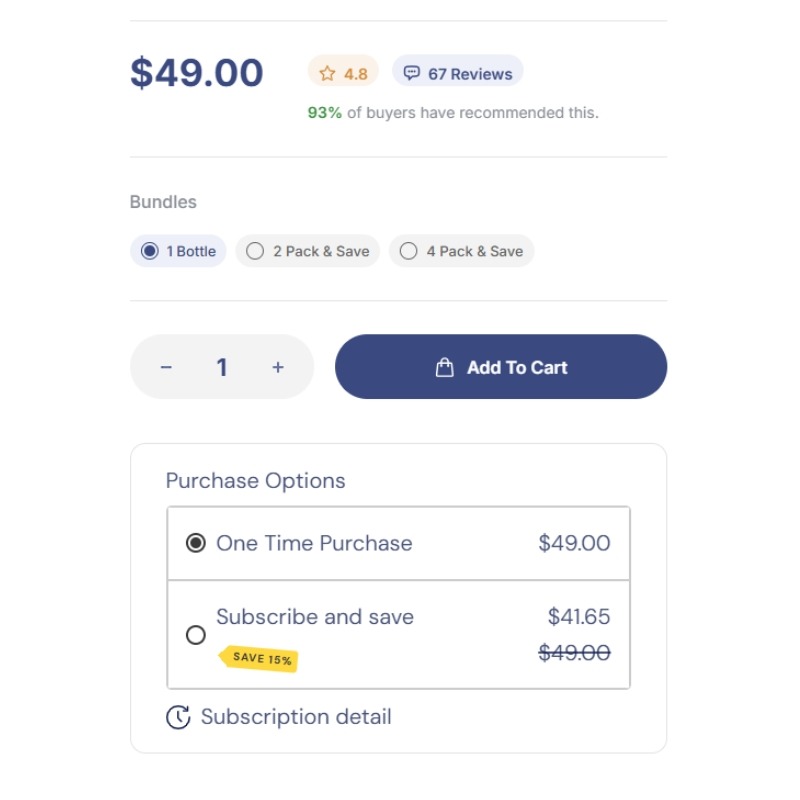Click the 93% buyers recommended text
Viewport: 800px width, 800px height.
(x=453, y=113)
